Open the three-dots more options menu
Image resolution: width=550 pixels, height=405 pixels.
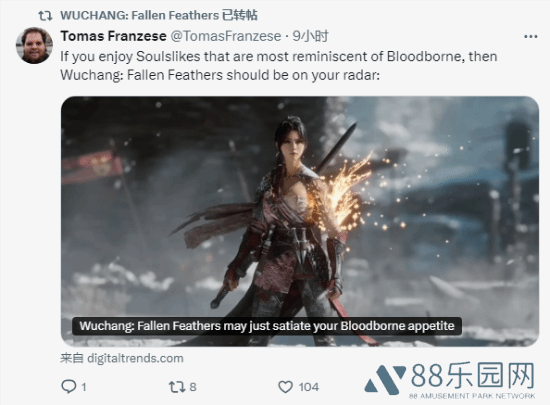click(x=530, y=36)
